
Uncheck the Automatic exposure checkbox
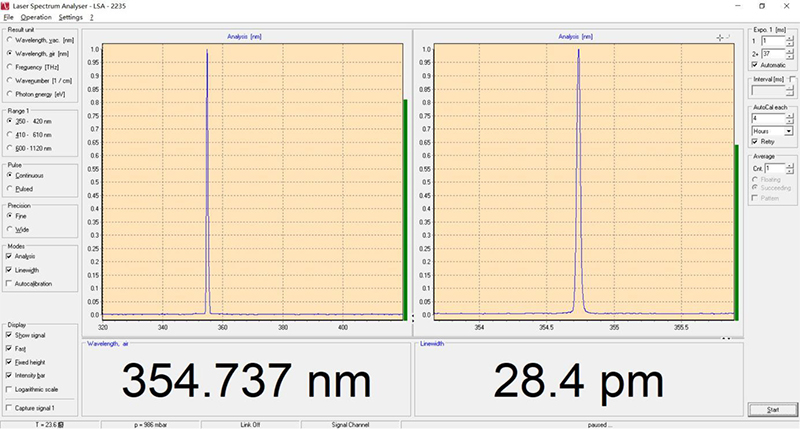click(755, 64)
